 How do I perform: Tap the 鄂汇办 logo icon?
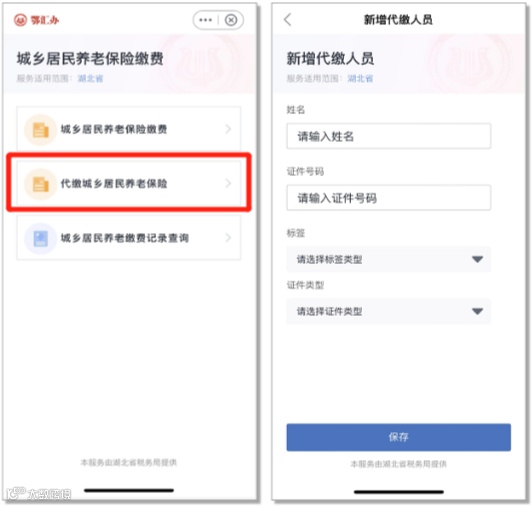pos(20,20)
